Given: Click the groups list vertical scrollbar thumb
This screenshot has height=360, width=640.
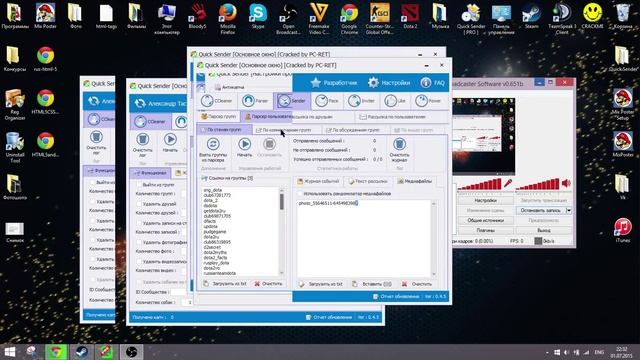Looking at the screenshot, I should click(x=282, y=201).
